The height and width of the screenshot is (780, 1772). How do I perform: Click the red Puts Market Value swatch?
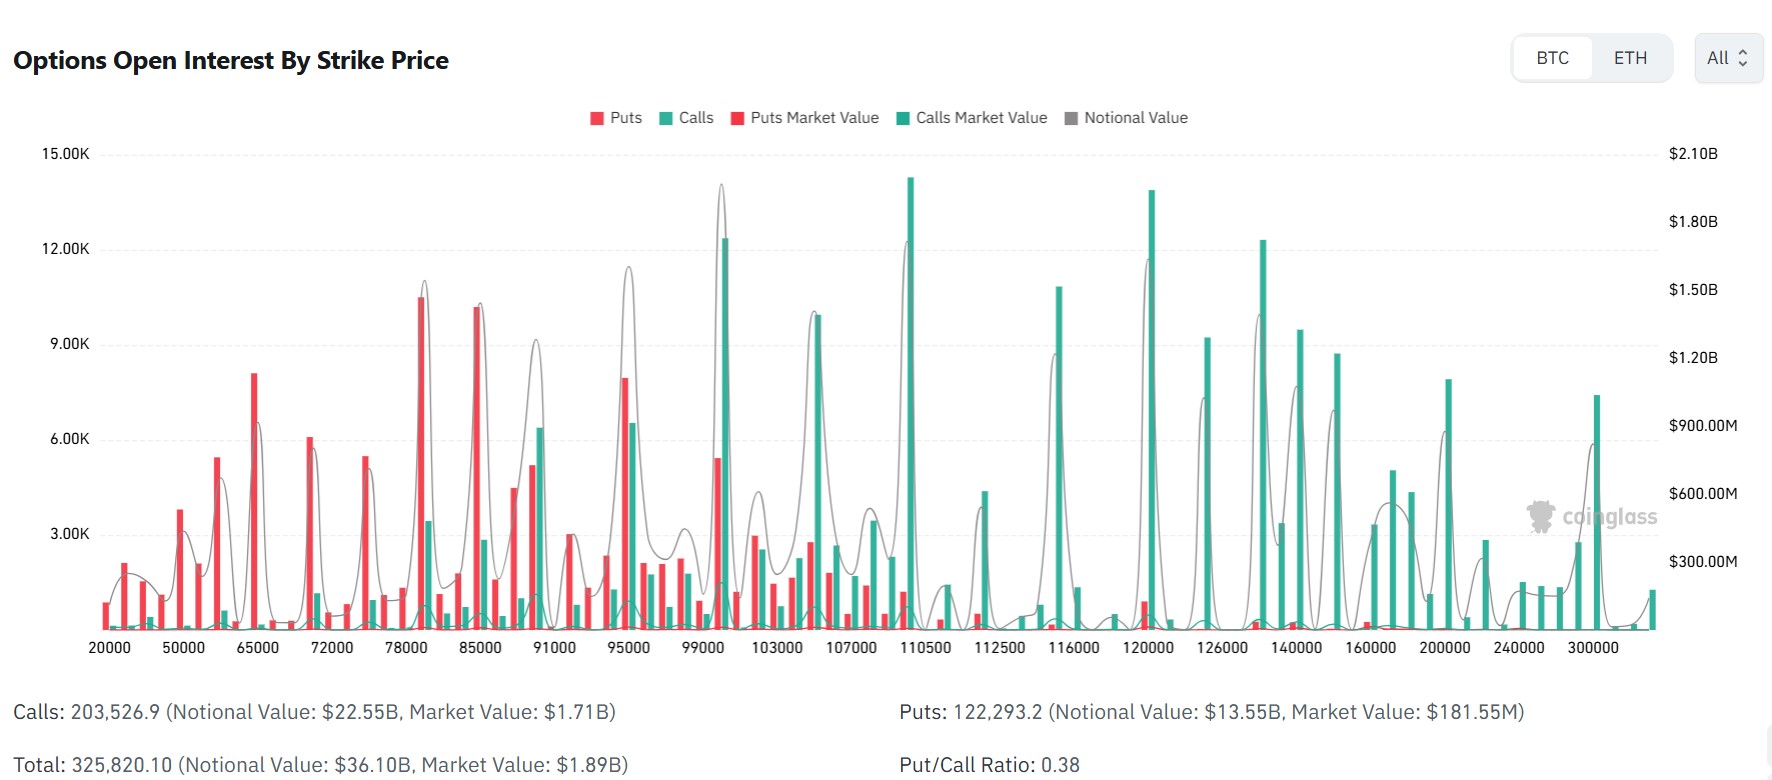738,118
